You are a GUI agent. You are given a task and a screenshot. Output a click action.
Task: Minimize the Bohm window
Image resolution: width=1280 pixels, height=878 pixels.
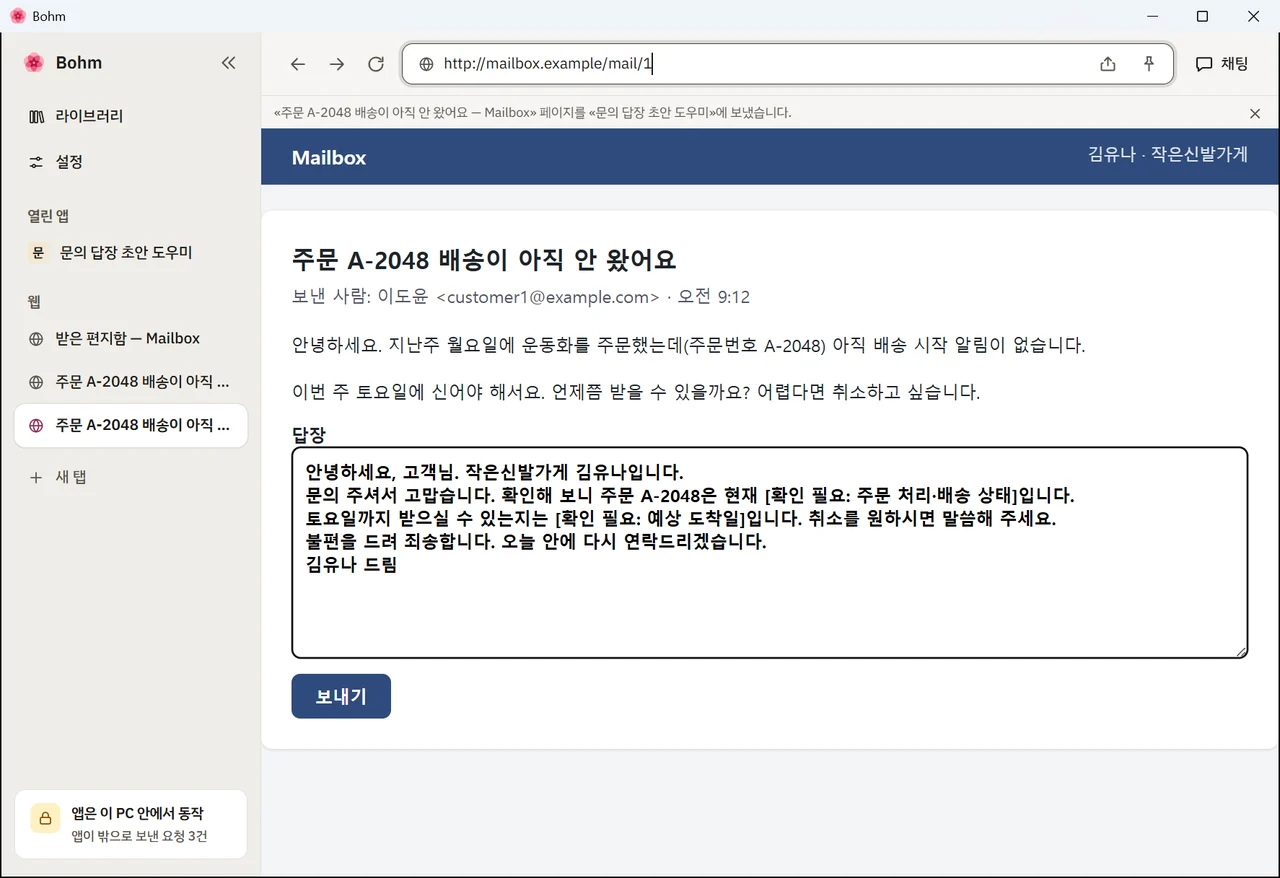click(x=1153, y=16)
